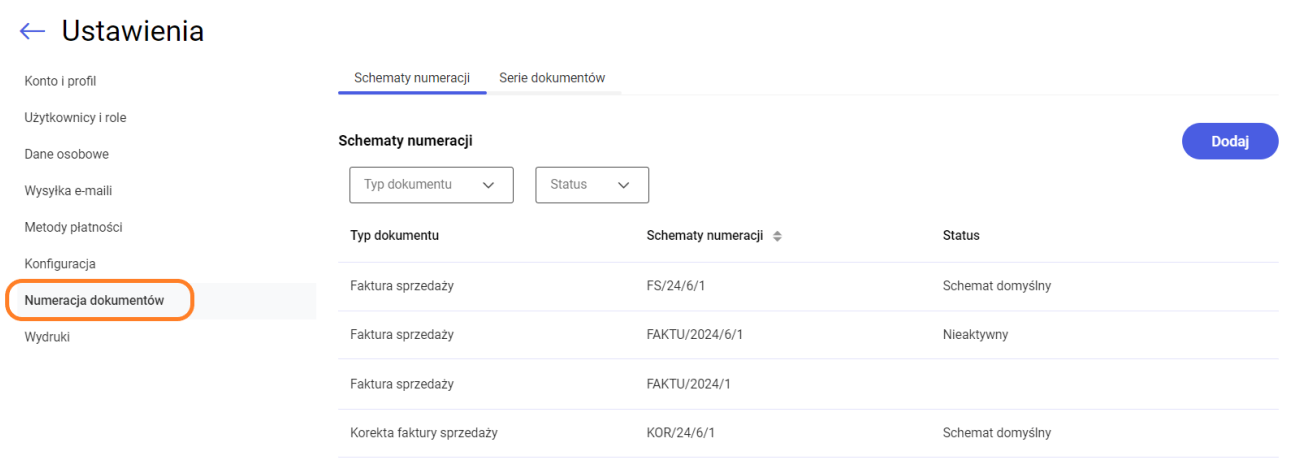Go to Konfiguracja section
The width and height of the screenshot is (1305, 466).
(60, 264)
